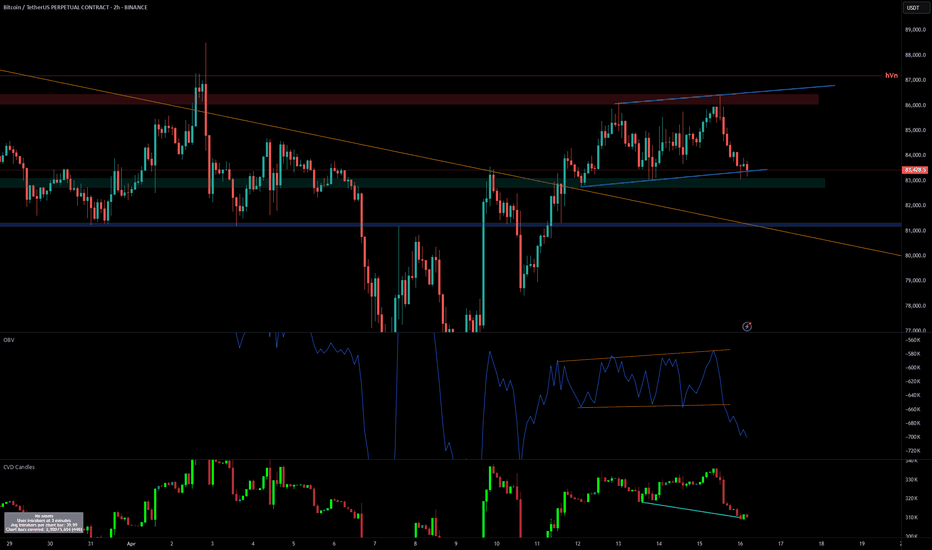Select the teal divergence line in CVD pane
Screen dimensions: 932x550
692,511
